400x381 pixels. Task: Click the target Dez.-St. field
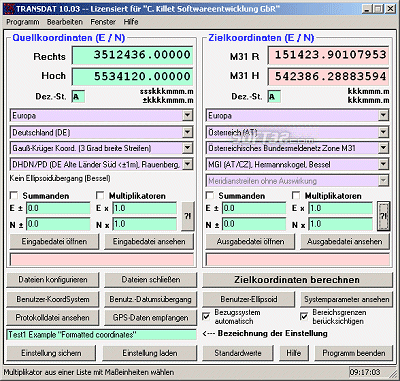point(274,97)
